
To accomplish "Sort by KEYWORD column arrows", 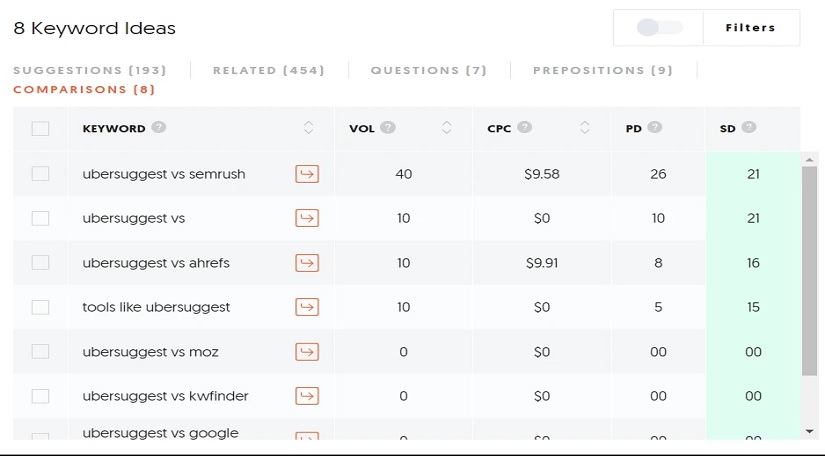I will coord(309,127).
